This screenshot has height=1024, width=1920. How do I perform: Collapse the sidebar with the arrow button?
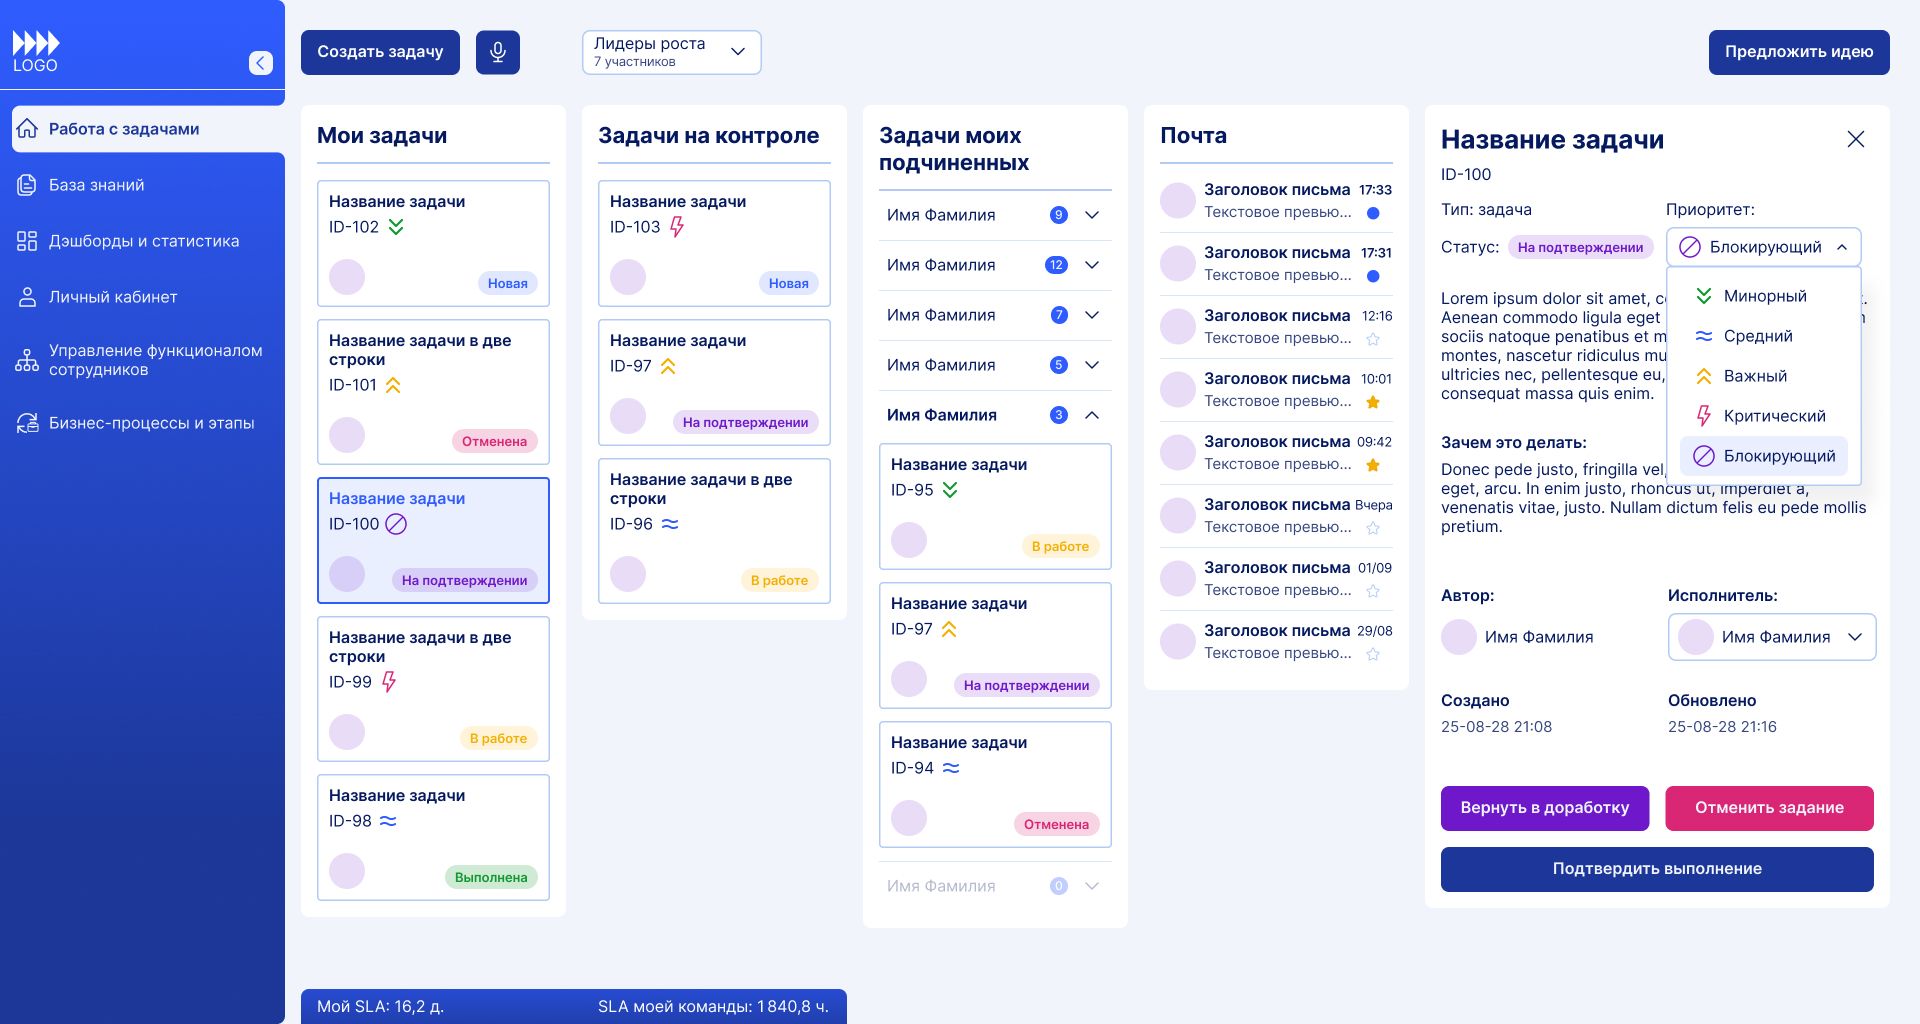tap(260, 63)
